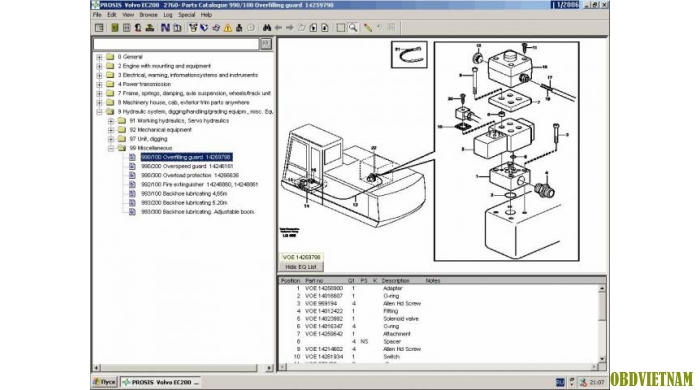The height and width of the screenshot is (390, 700).
Task: Click the back arrow navigation icon
Action: [278, 28]
